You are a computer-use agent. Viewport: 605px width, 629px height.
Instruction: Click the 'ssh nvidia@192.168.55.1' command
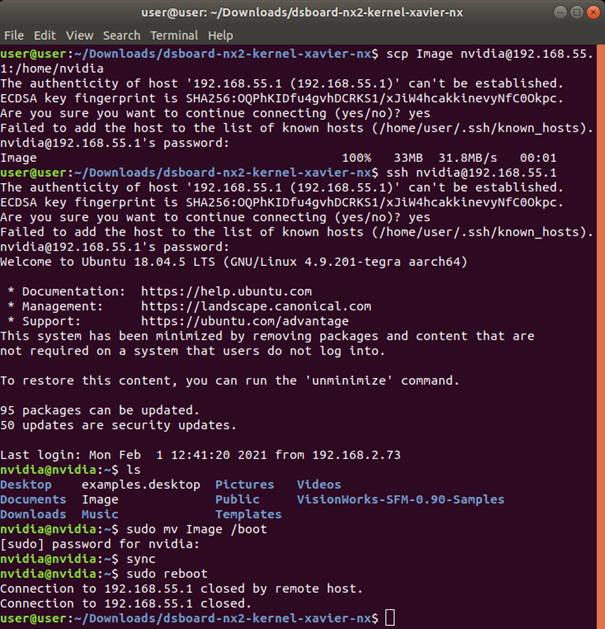click(x=471, y=172)
